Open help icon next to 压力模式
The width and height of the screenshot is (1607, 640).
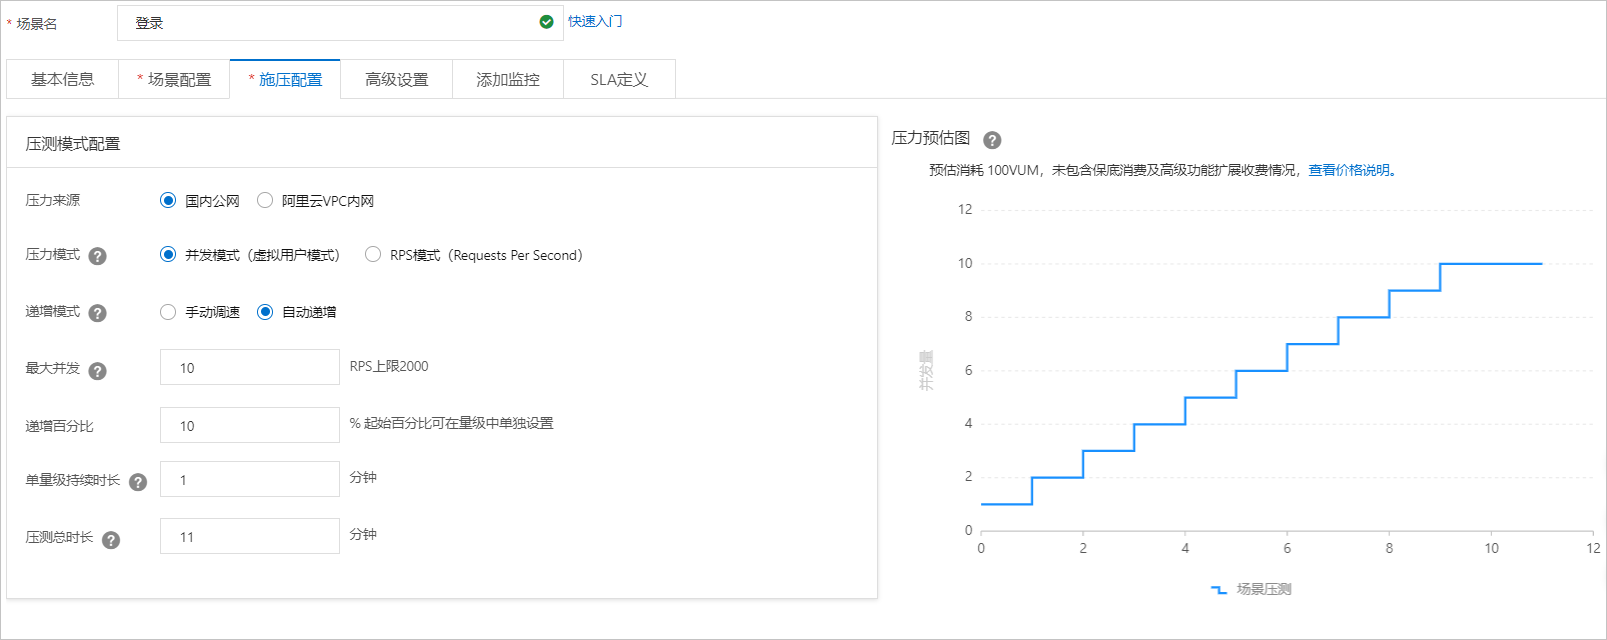[97, 256]
